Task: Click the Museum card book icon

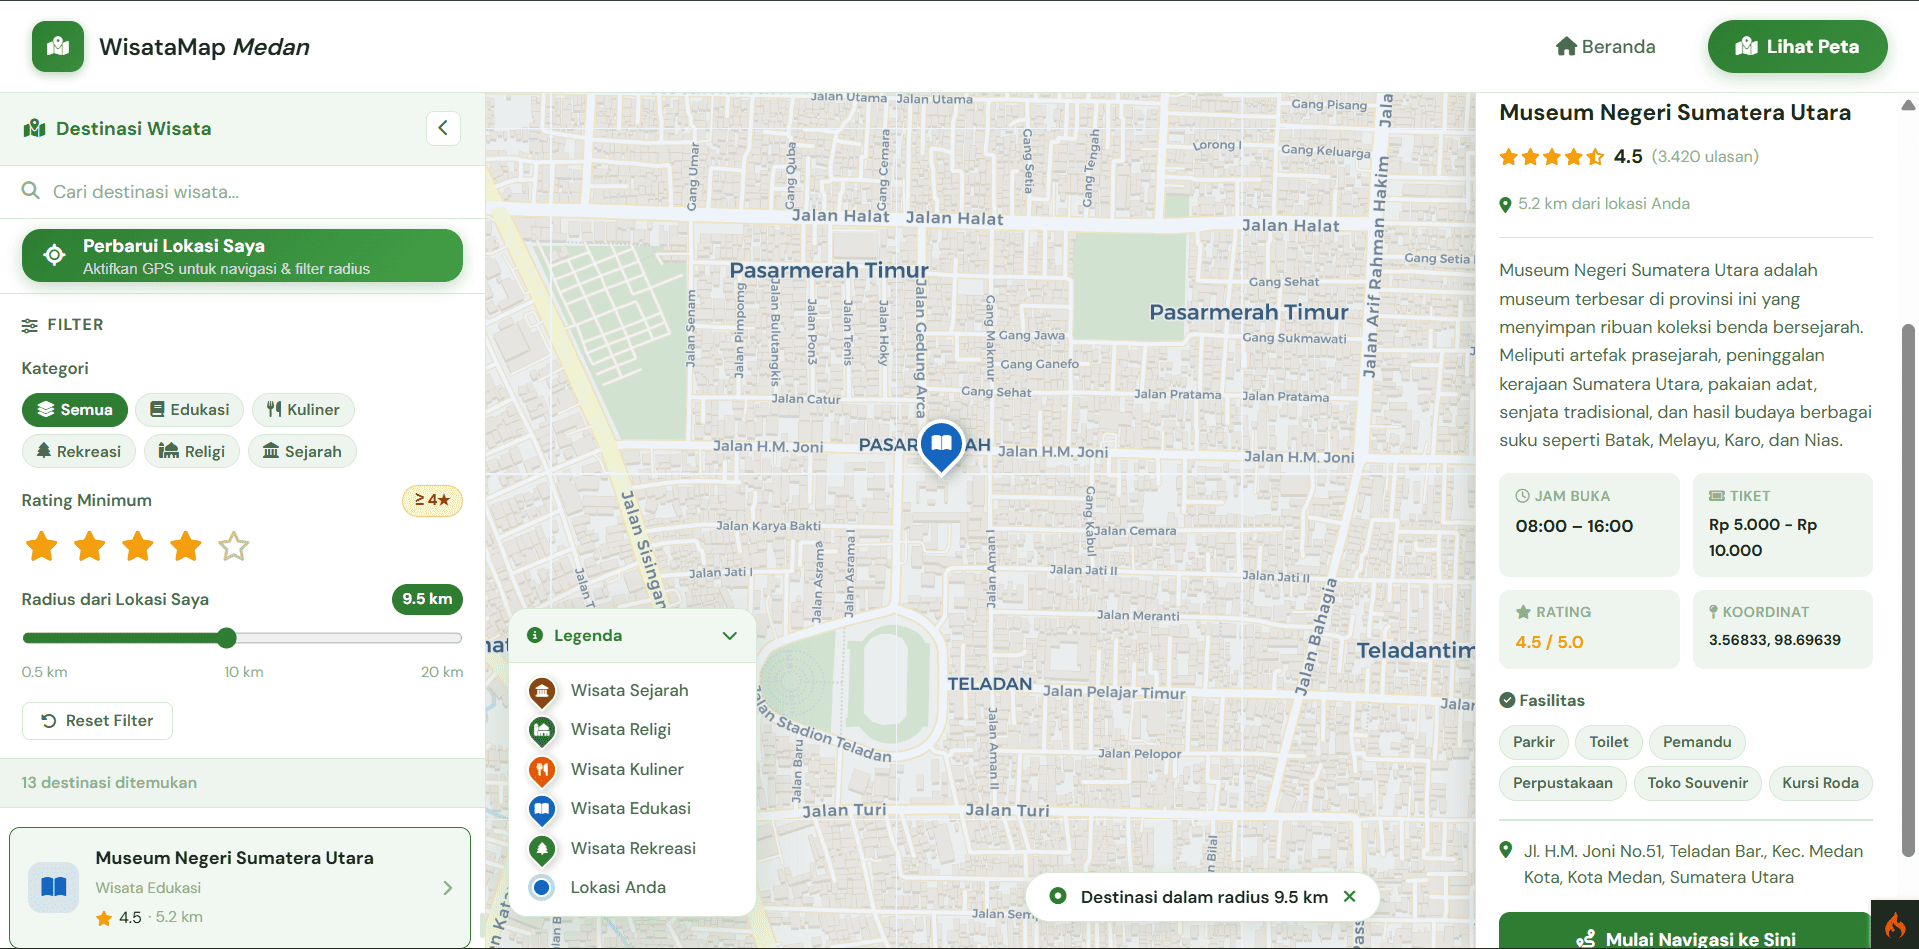Action: point(54,887)
